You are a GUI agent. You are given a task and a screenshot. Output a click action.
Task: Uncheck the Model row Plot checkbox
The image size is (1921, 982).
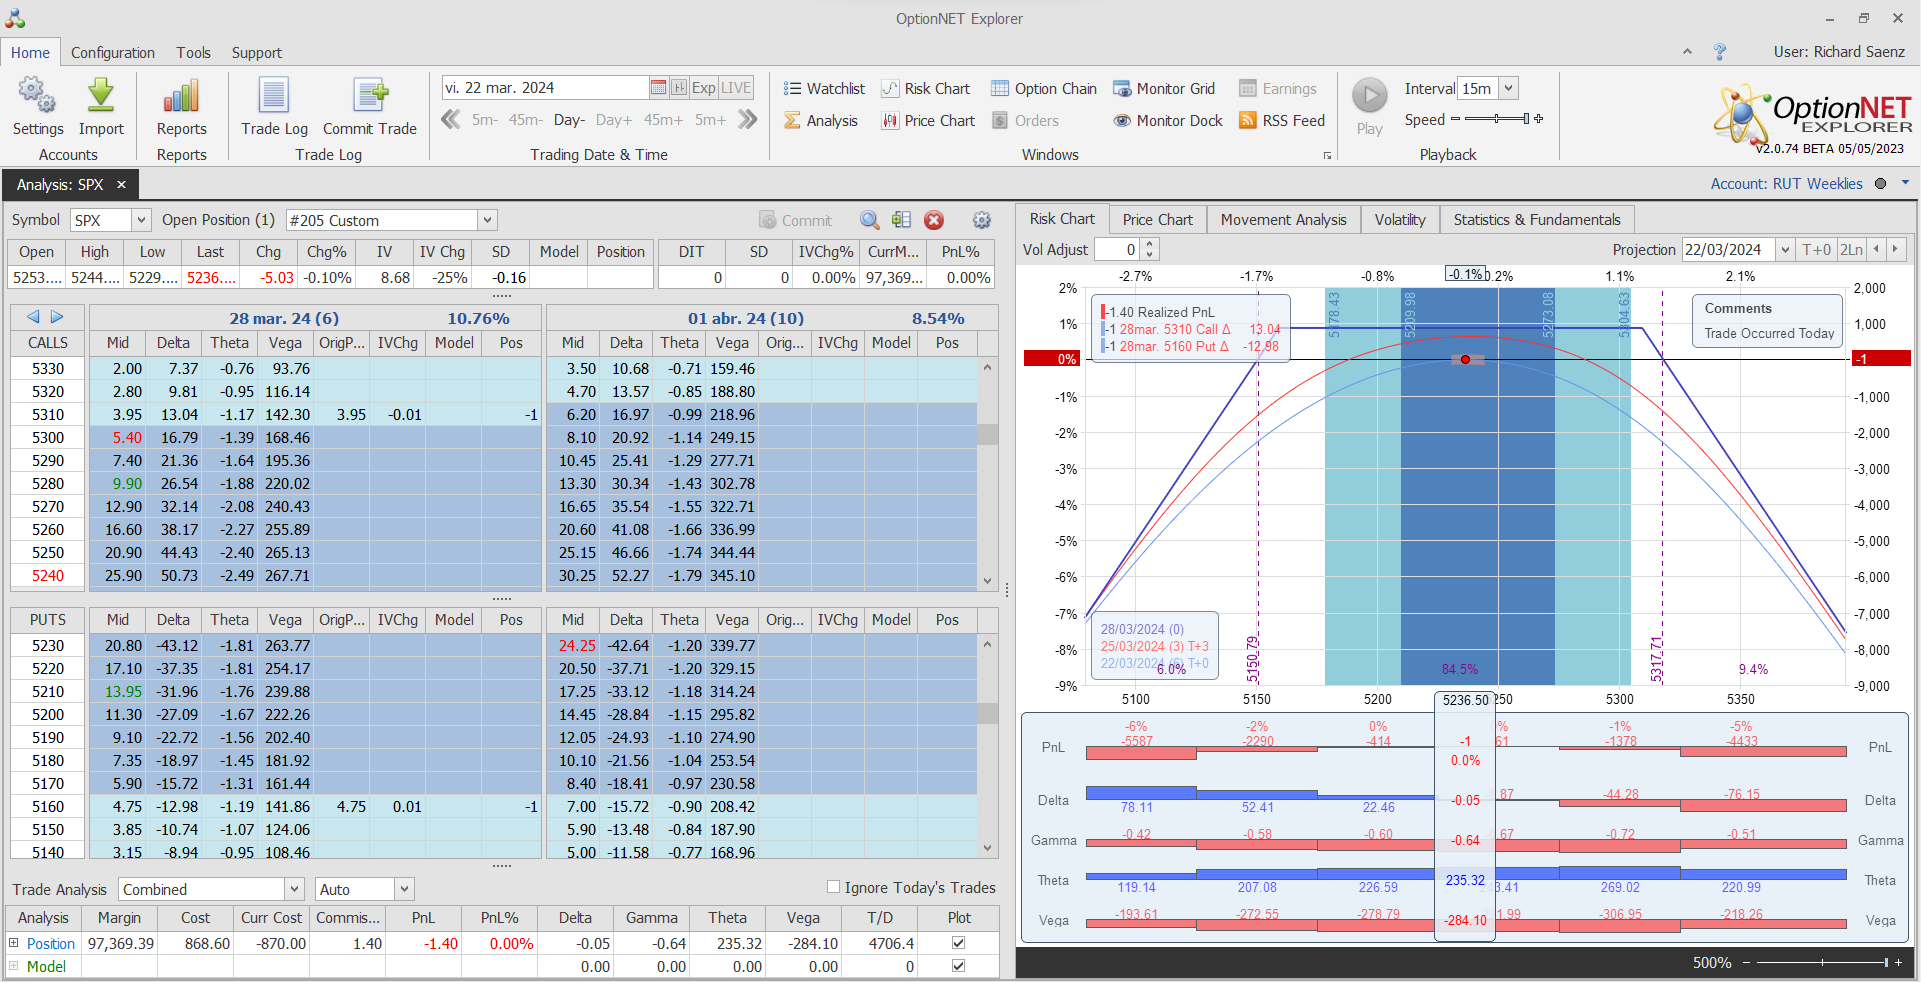pyautogui.click(x=958, y=966)
